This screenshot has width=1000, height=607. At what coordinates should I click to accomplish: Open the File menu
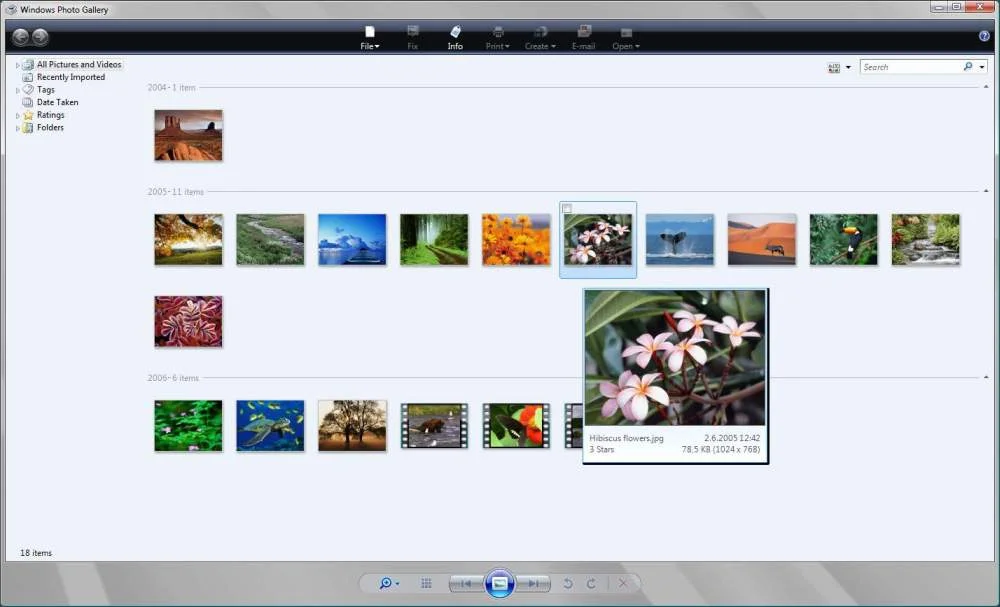pyautogui.click(x=370, y=38)
